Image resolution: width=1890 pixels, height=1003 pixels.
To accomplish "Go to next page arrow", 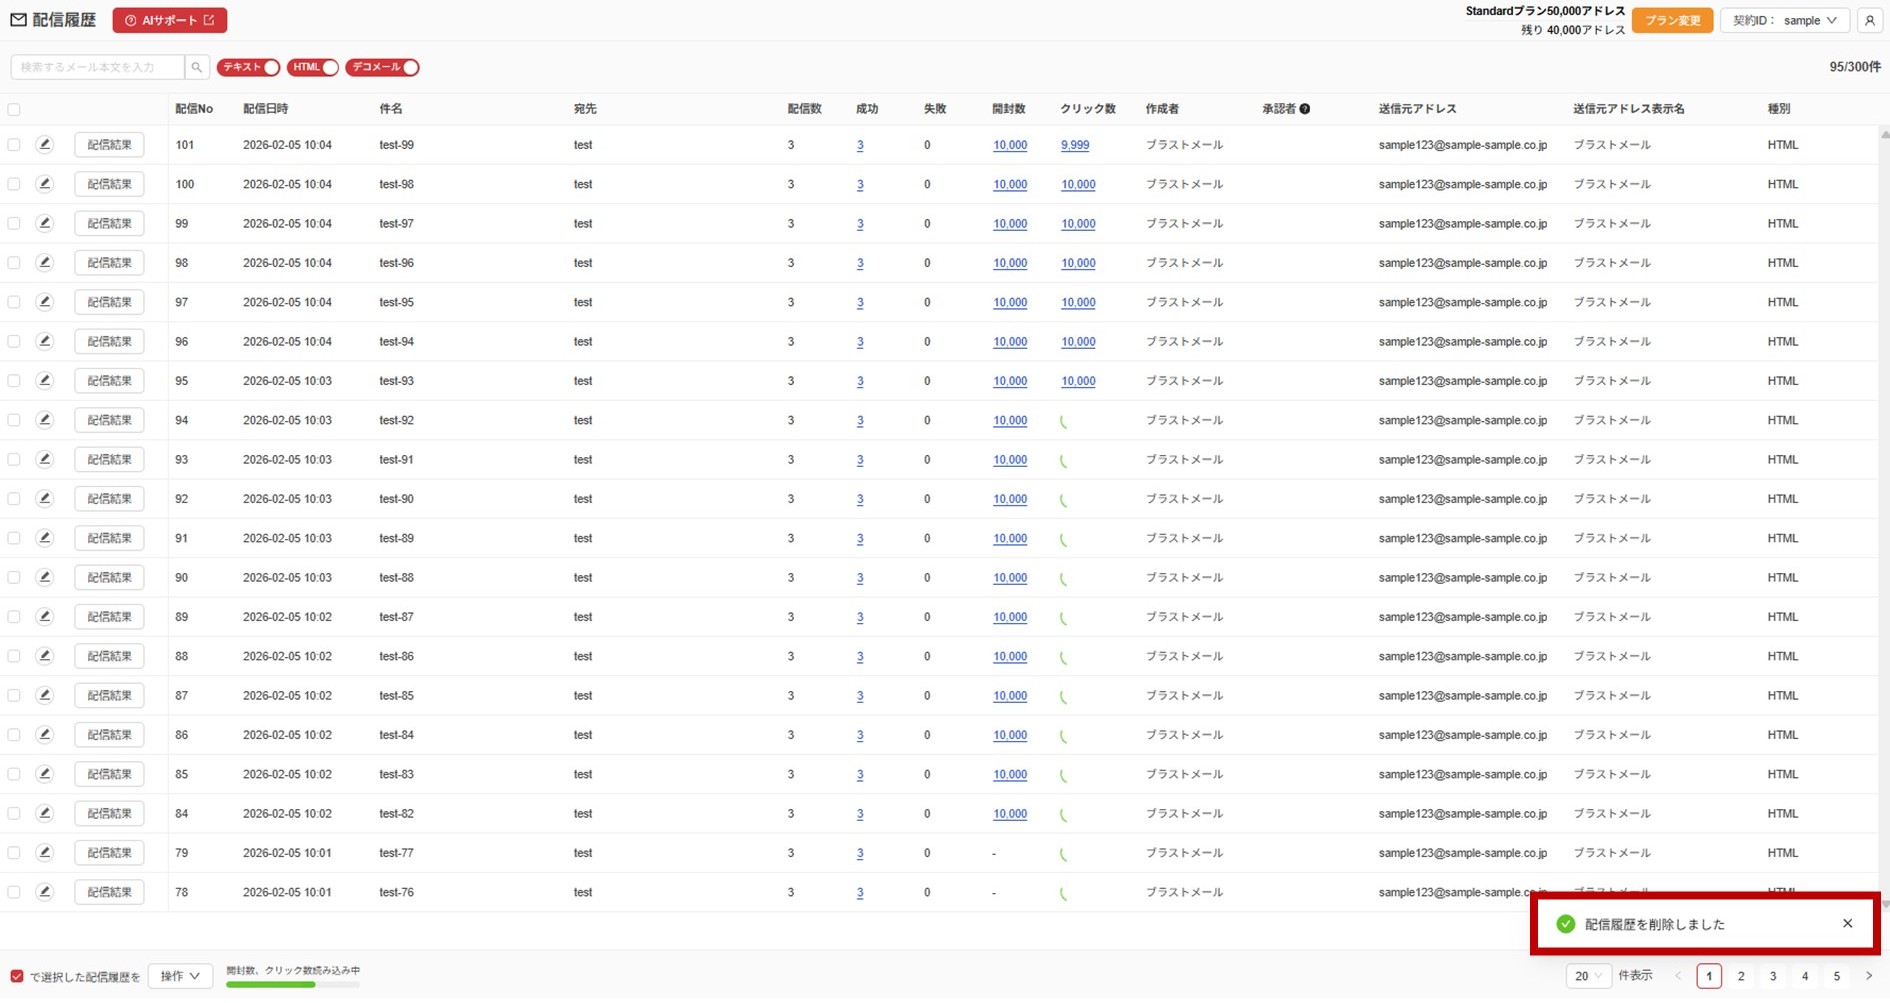I will tap(1868, 976).
